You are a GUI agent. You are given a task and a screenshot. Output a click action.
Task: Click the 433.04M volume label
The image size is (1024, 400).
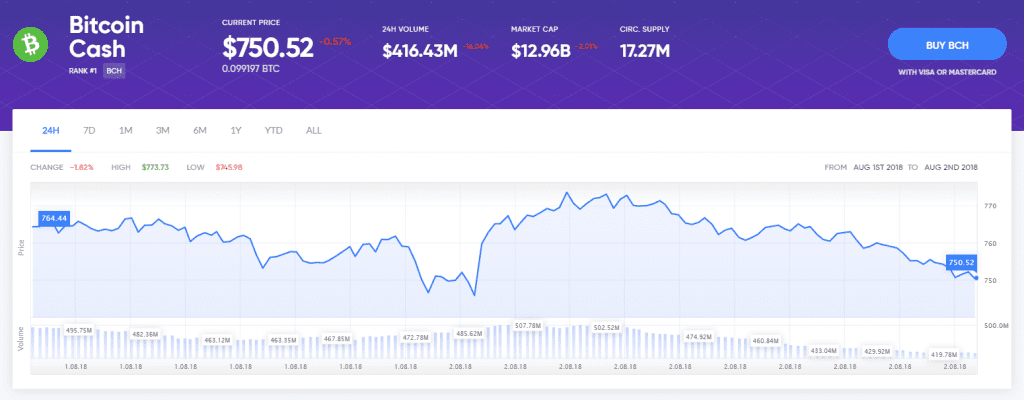pyautogui.click(x=823, y=350)
